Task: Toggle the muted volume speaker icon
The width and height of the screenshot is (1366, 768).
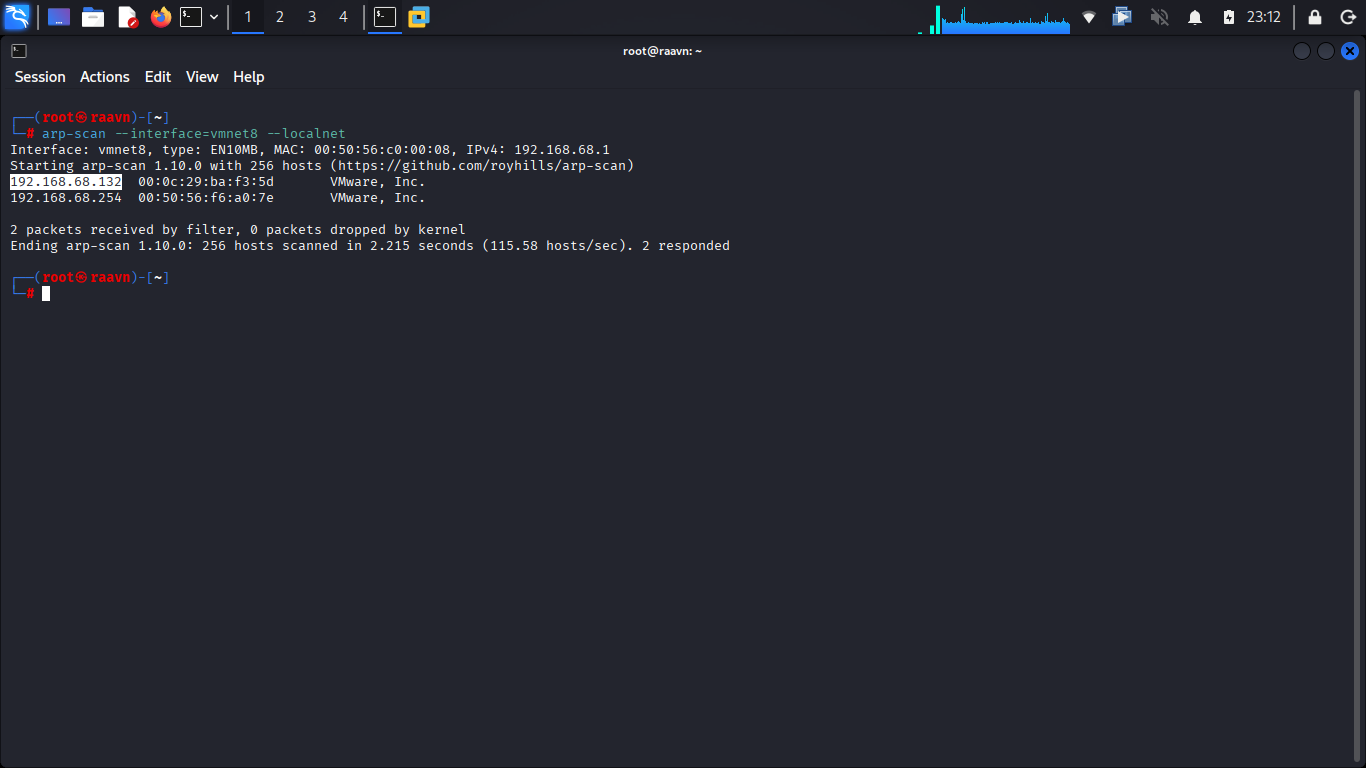Action: (1159, 17)
